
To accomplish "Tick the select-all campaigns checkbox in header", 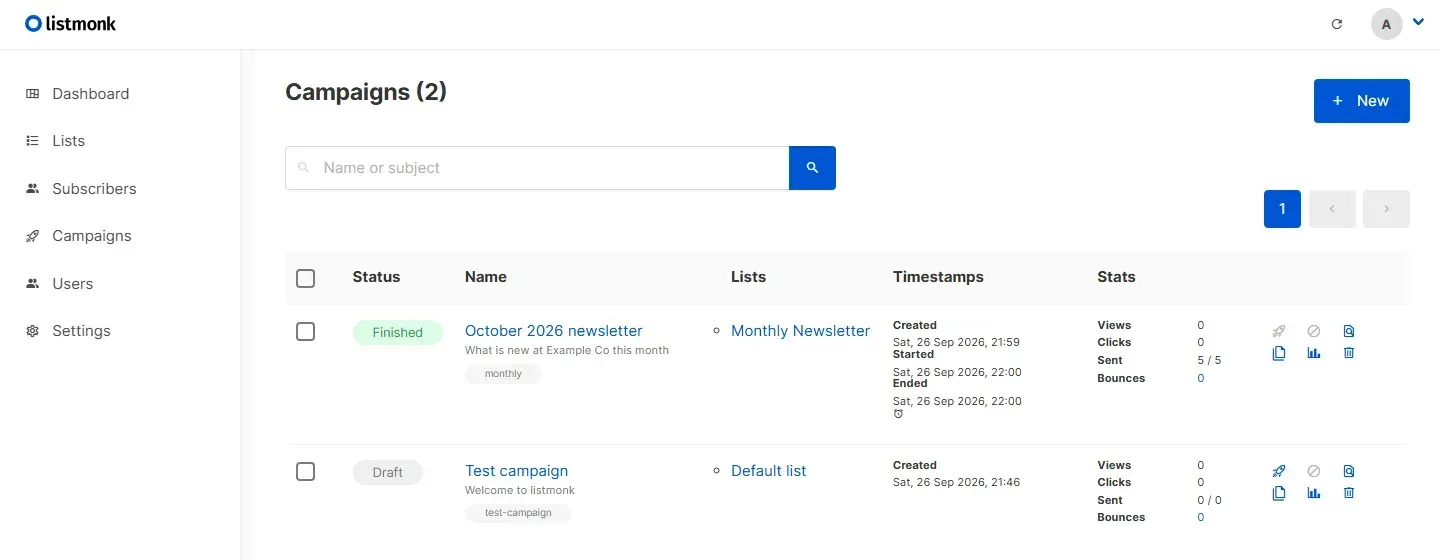I will pyautogui.click(x=306, y=278).
